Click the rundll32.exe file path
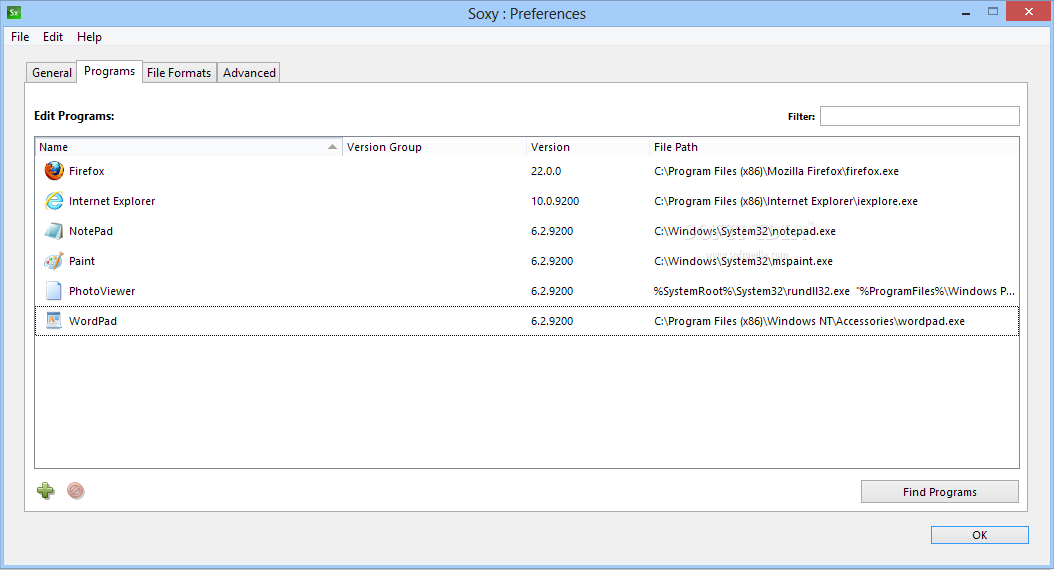Screen dimensions: 1054x570 pos(834,291)
